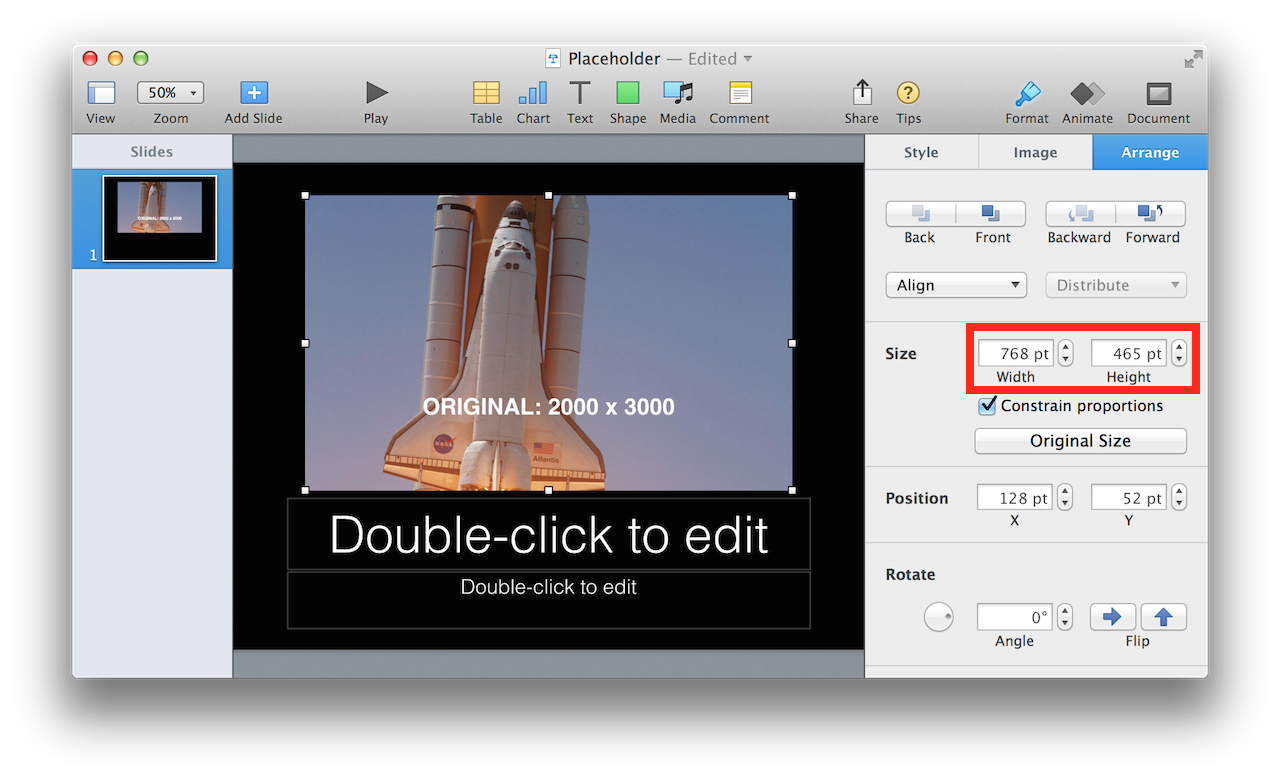
Task: Add a Comment to slide
Action: (x=740, y=93)
